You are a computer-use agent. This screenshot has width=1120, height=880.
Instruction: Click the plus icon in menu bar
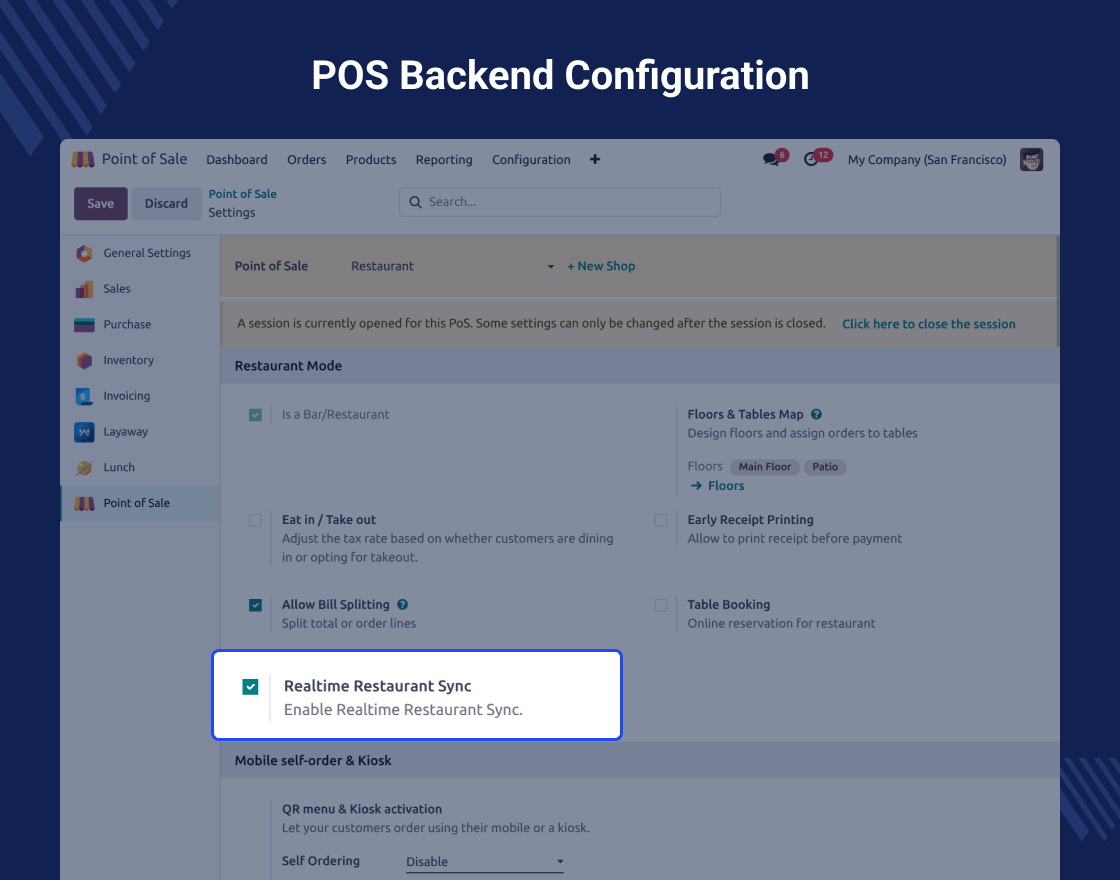coord(595,159)
